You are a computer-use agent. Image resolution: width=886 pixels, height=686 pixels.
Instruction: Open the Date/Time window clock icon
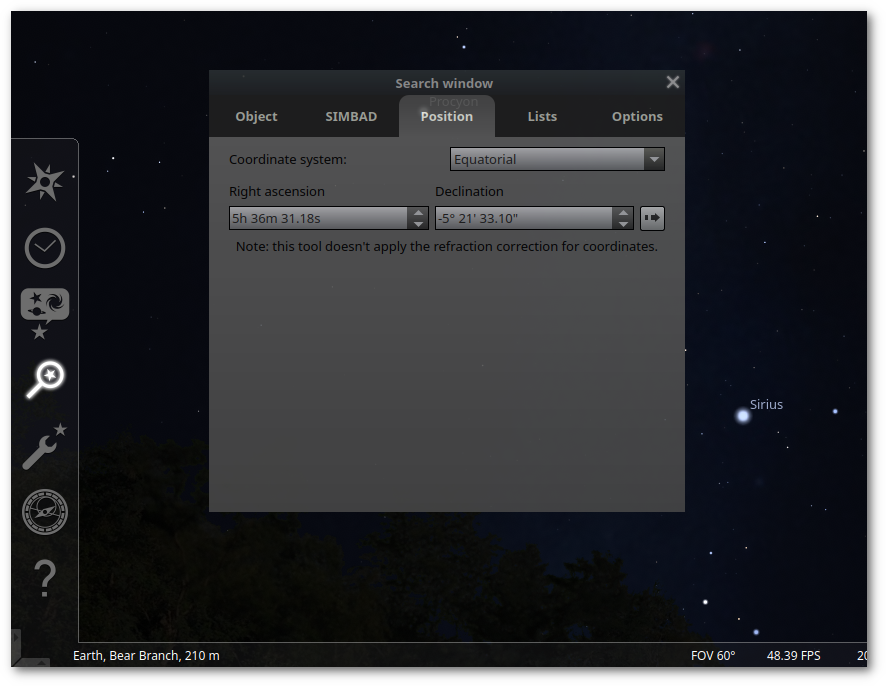(45, 248)
